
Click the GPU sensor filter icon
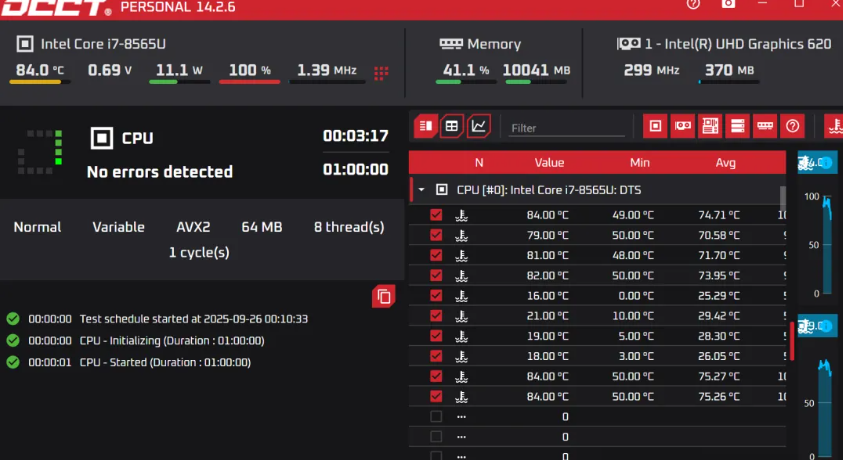click(x=683, y=126)
